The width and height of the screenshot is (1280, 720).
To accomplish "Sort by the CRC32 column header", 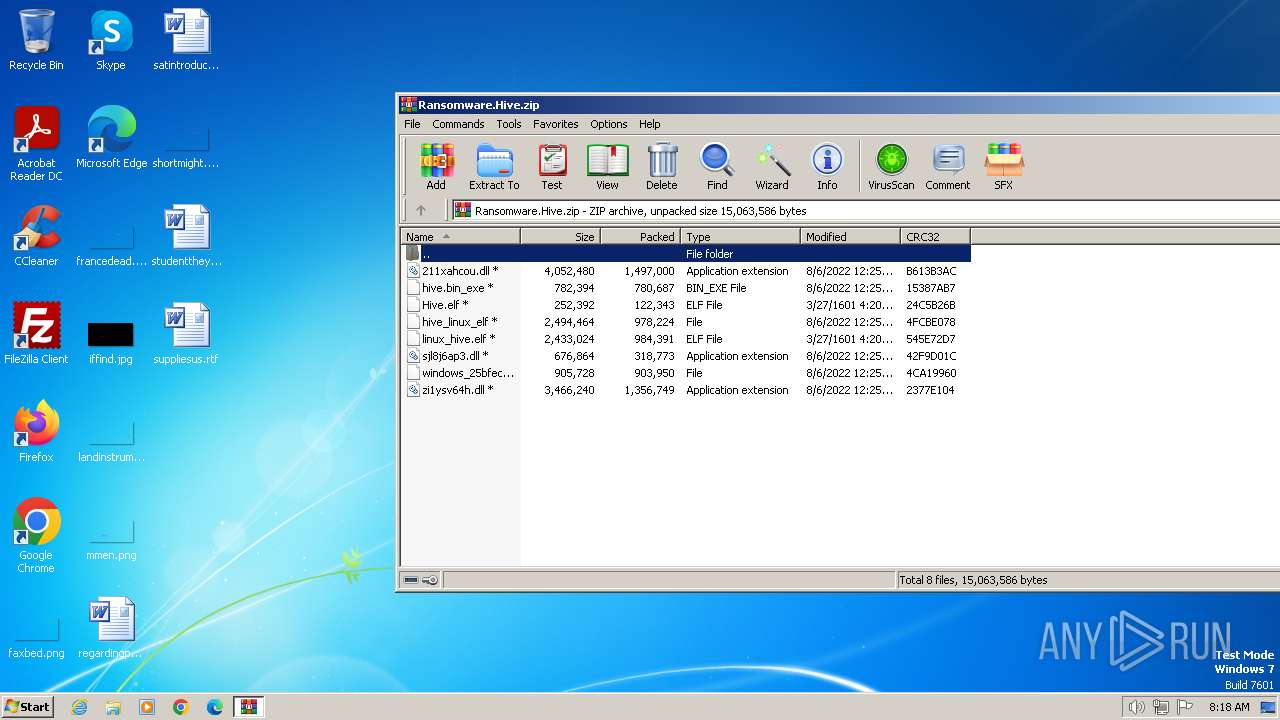I will [936, 237].
